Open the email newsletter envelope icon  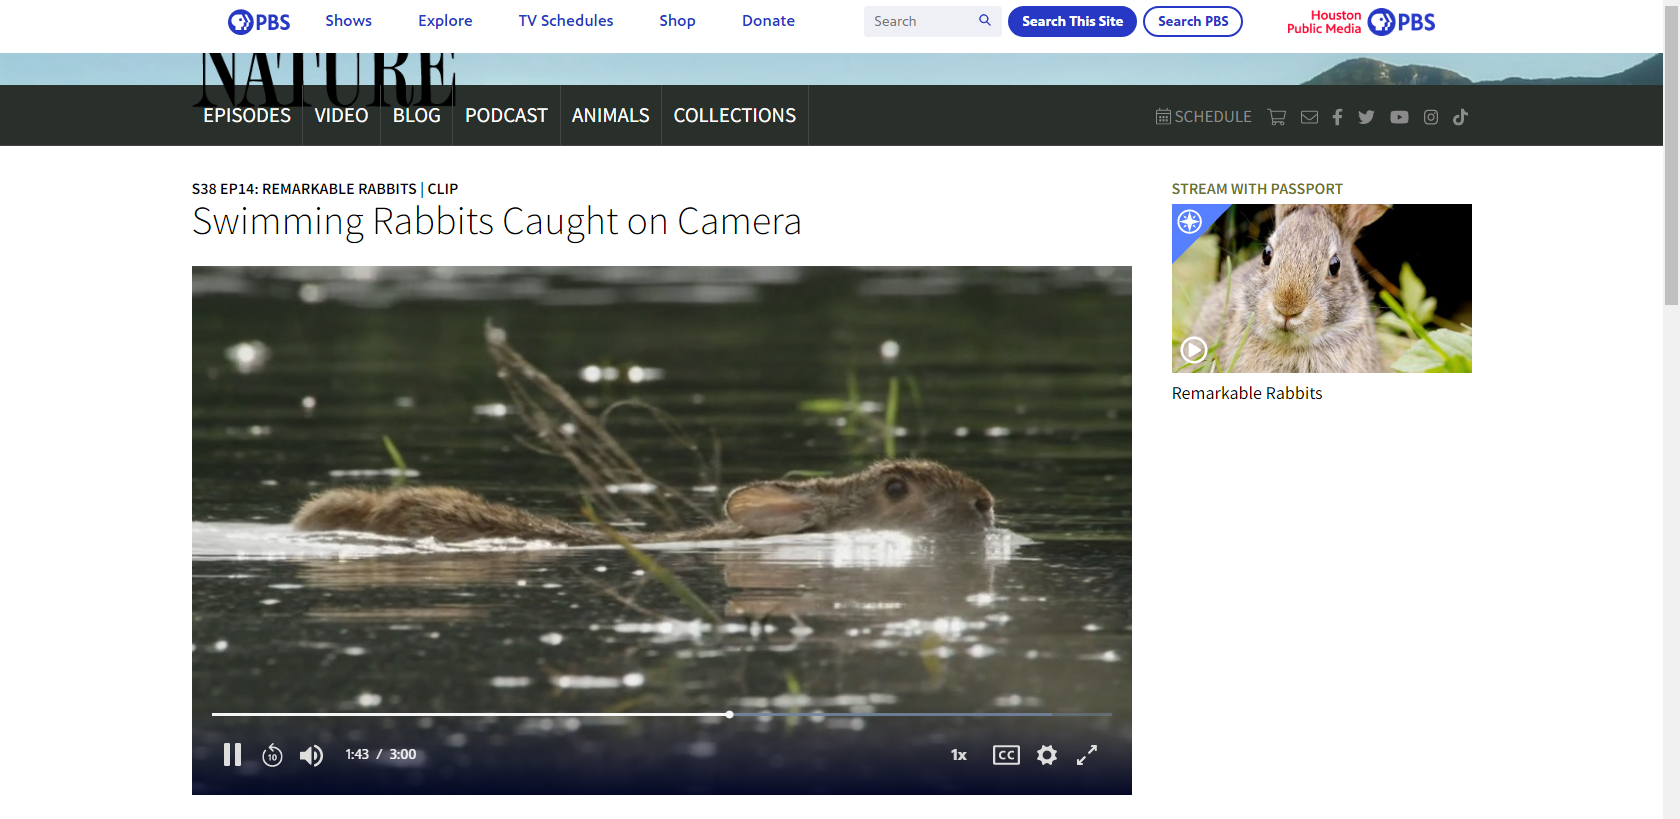(x=1309, y=117)
